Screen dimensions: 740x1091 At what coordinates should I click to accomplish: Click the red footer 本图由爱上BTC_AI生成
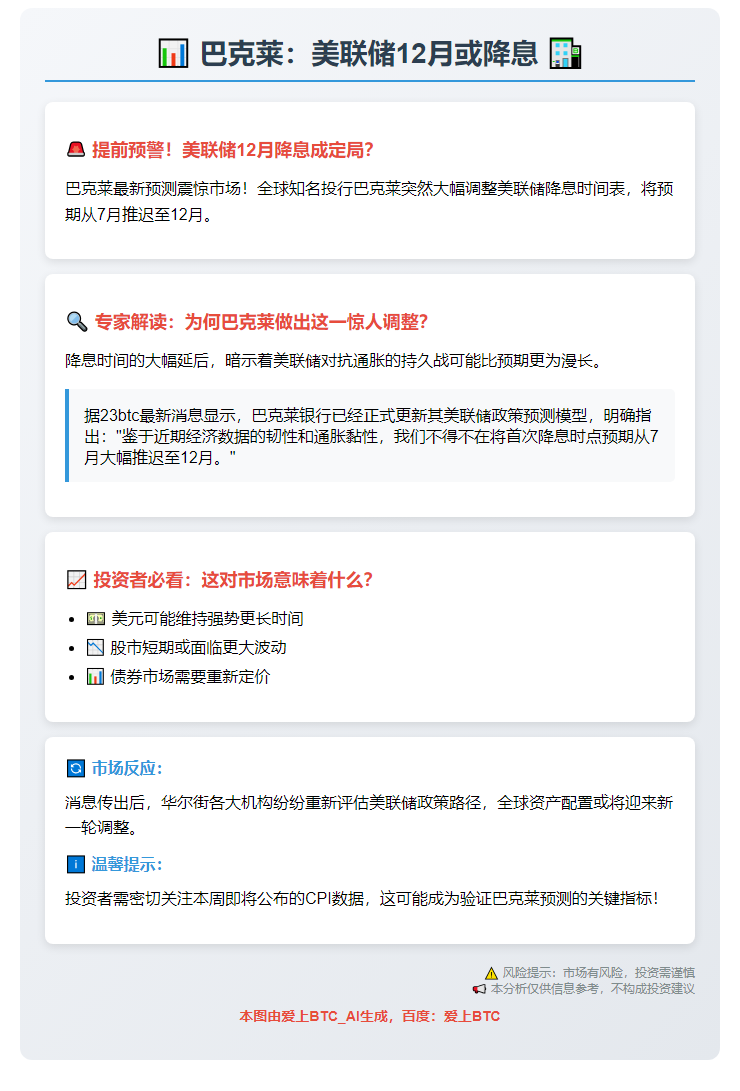[369, 1016]
